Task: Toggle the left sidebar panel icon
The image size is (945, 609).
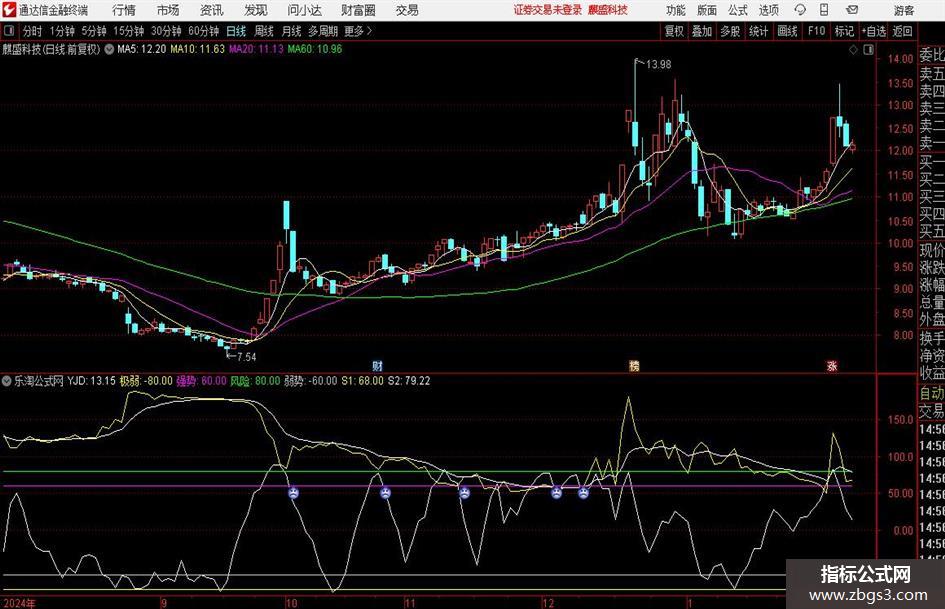Action: point(9,31)
